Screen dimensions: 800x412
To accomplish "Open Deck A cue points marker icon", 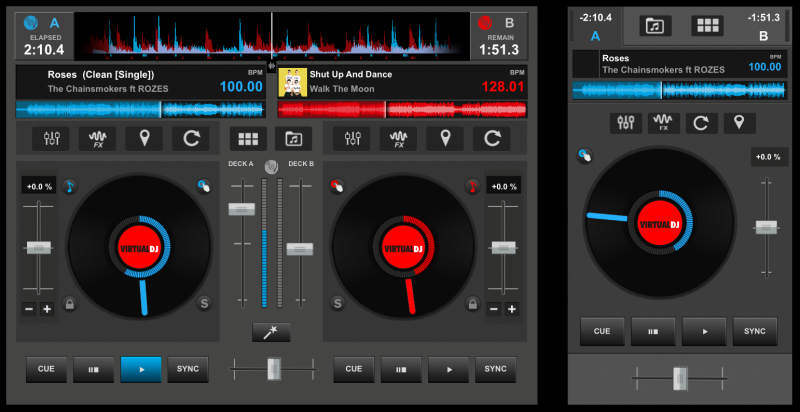I will 144,138.
